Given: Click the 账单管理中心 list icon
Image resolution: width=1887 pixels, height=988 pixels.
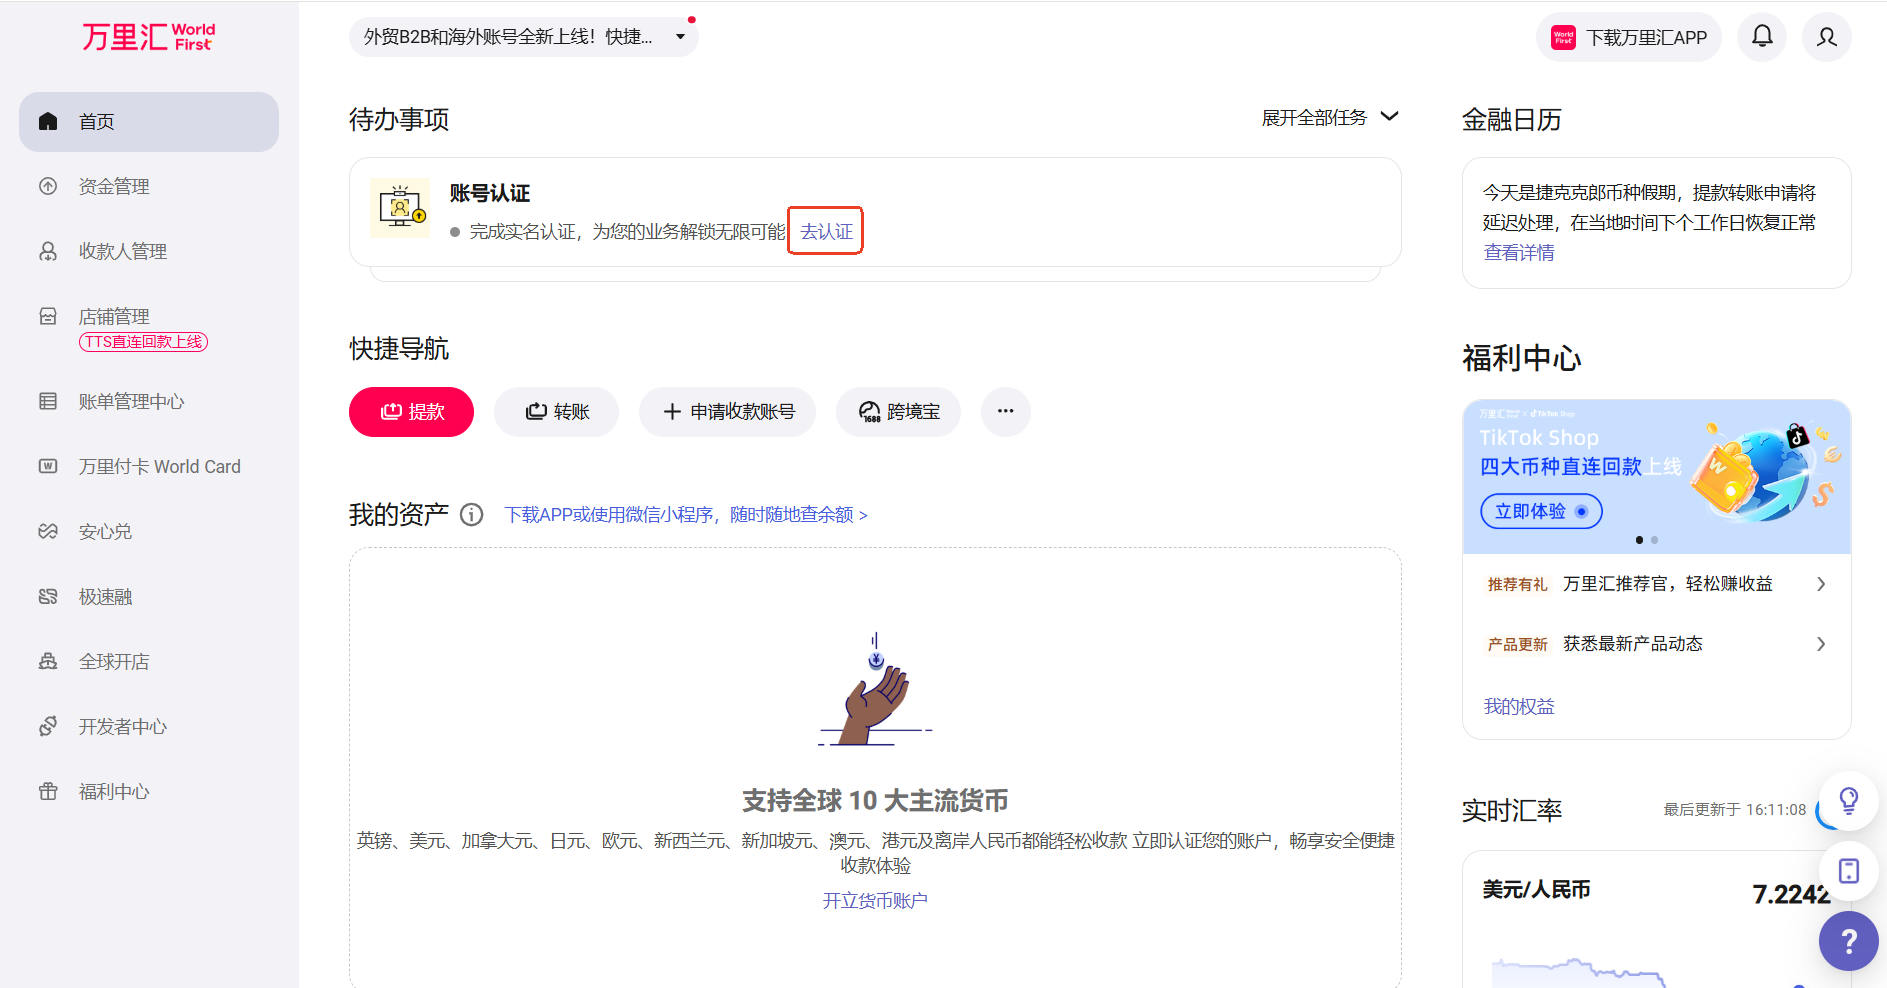Looking at the screenshot, I should (48, 401).
